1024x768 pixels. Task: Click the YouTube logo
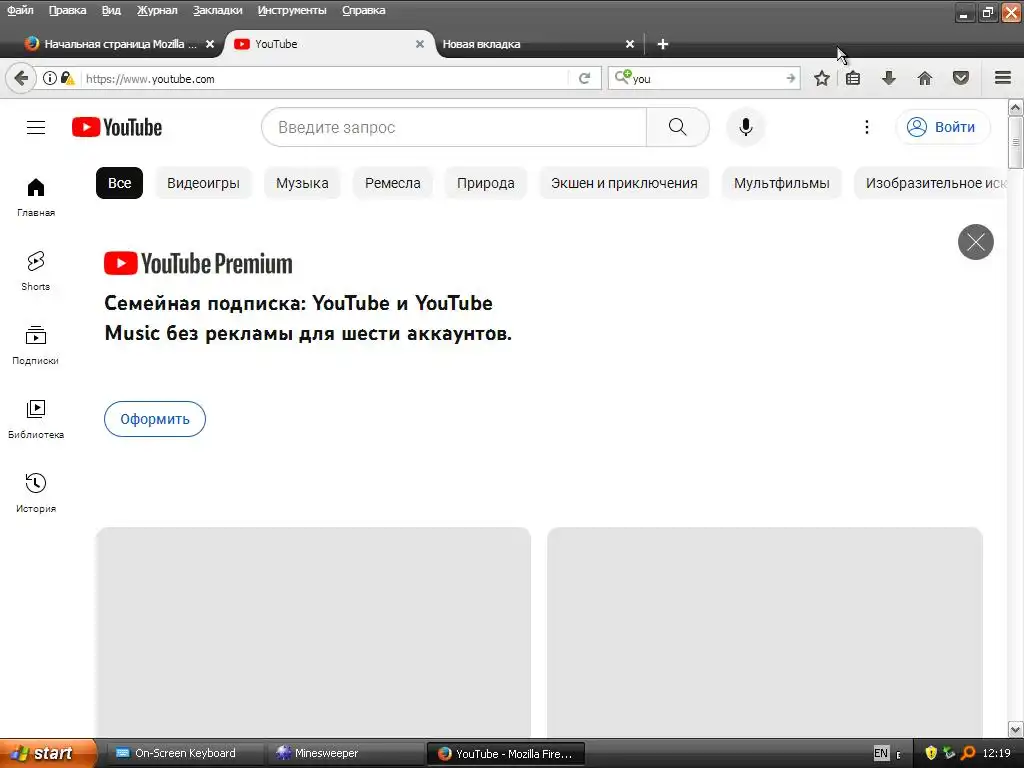coord(117,127)
